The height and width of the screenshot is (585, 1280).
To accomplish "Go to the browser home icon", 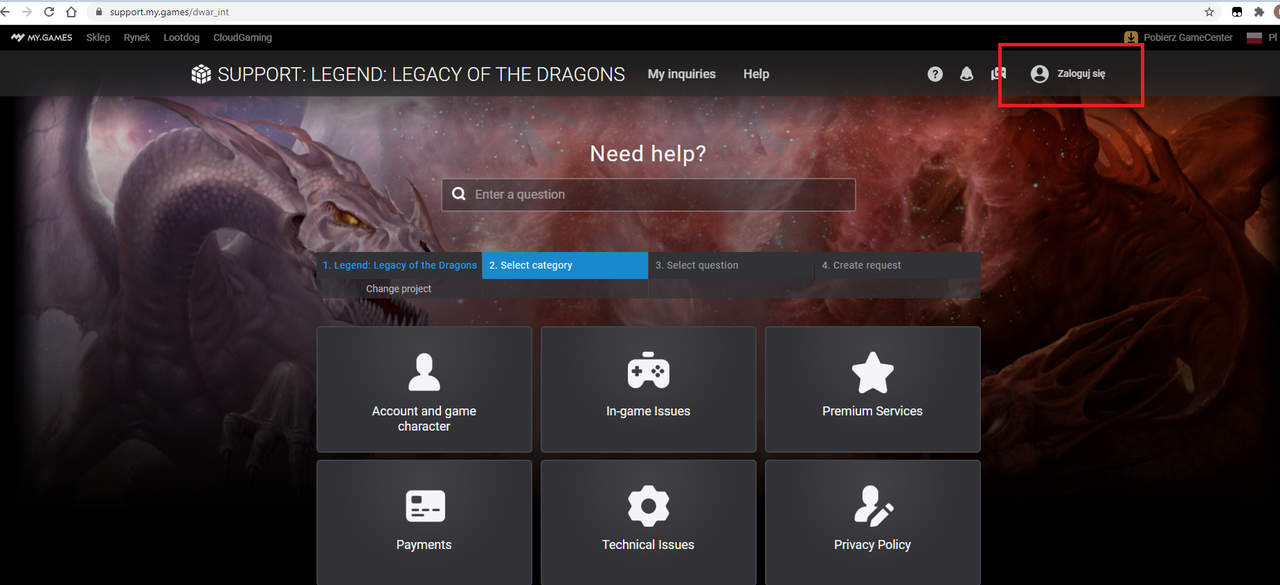I will point(71,12).
